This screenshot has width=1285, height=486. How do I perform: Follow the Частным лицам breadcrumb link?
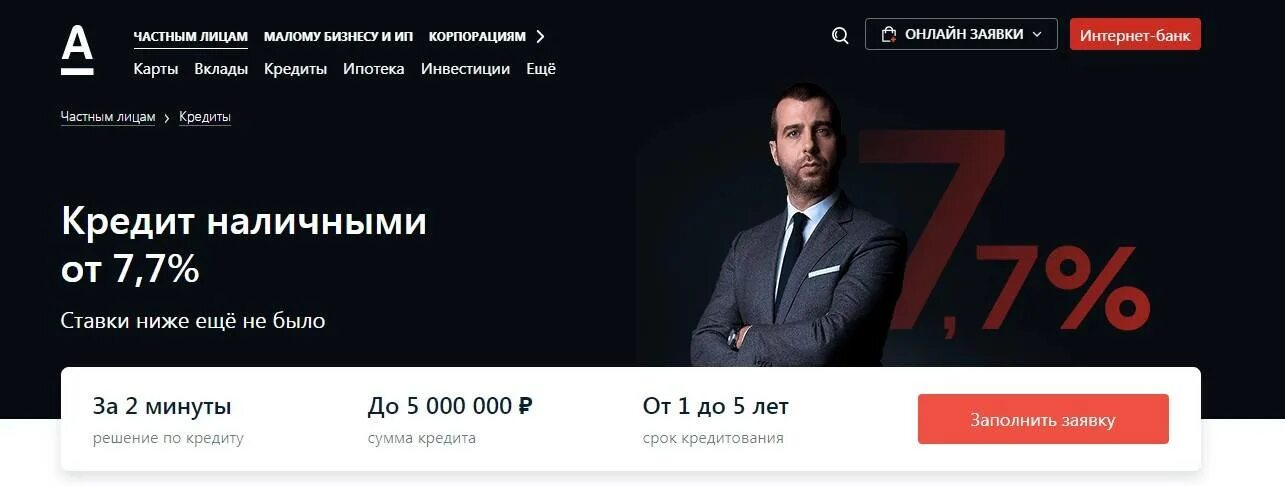click(x=108, y=117)
